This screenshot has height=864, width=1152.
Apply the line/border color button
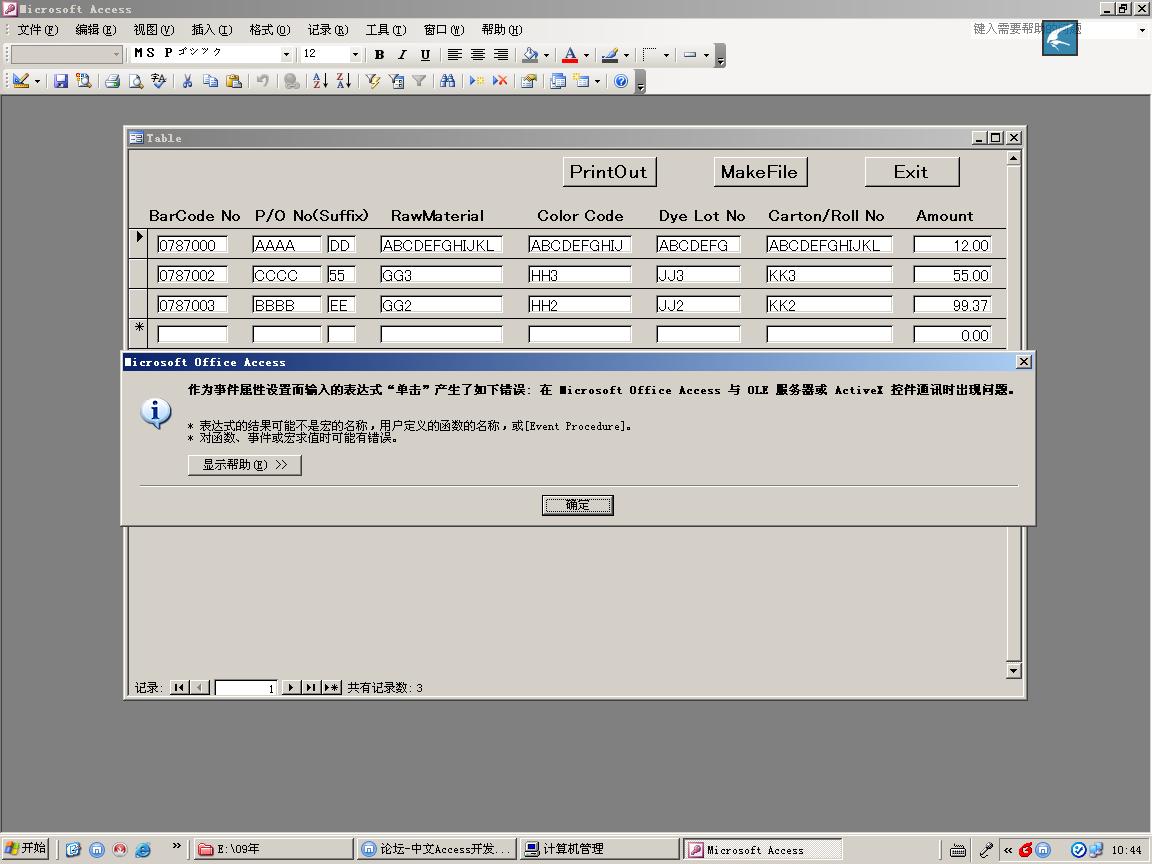(x=610, y=54)
